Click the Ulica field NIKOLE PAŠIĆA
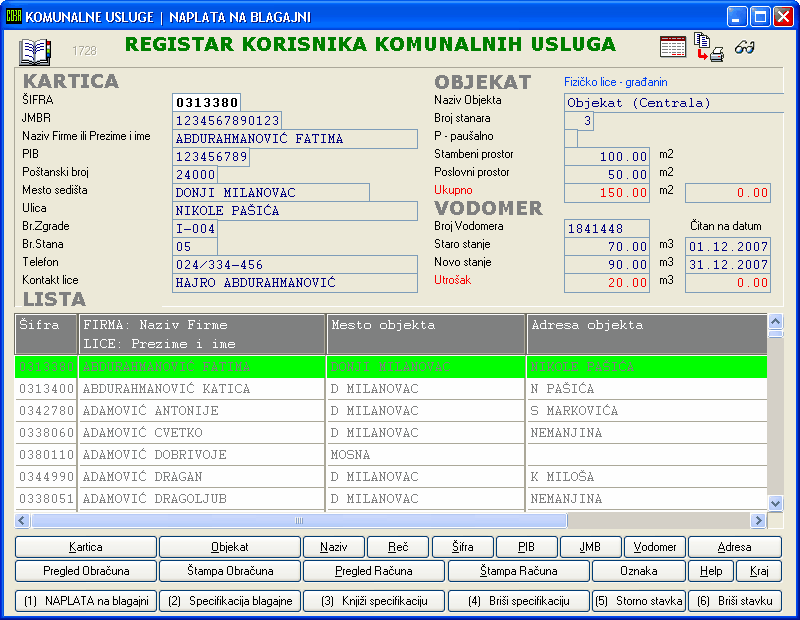The width and height of the screenshot is (800, 620). tap(295, 211)
